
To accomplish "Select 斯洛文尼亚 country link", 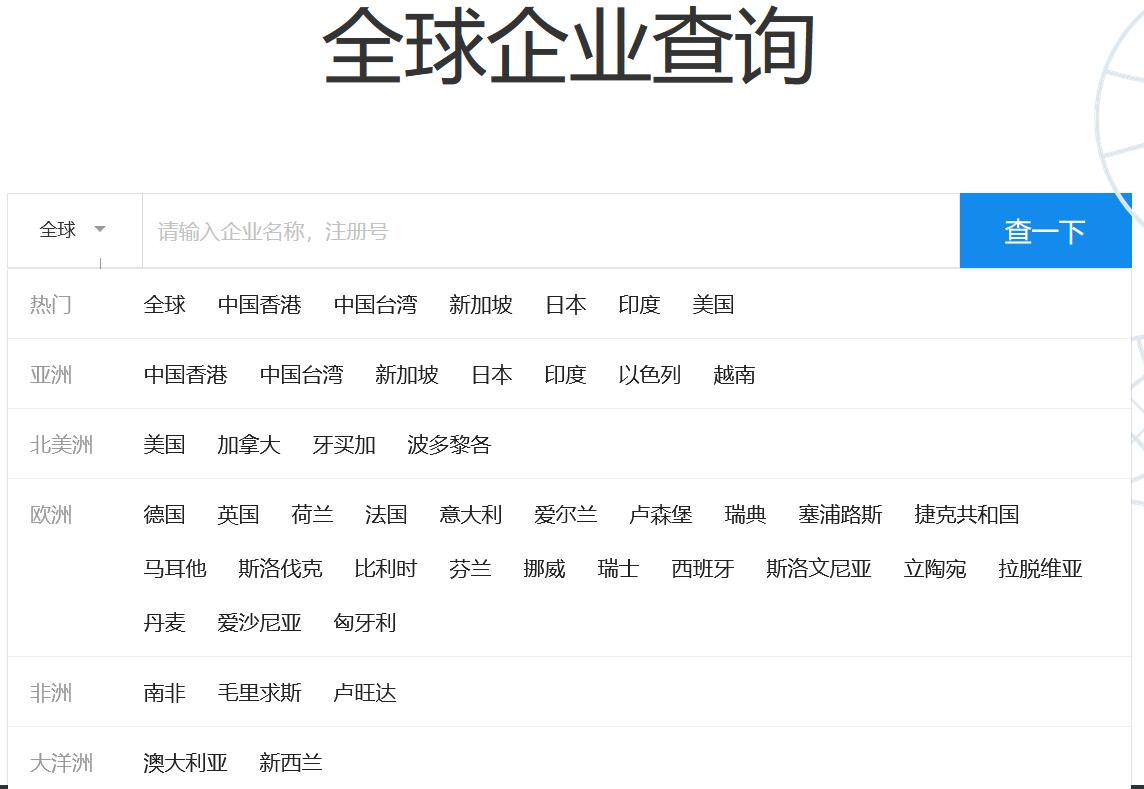I will pos(818,569).
